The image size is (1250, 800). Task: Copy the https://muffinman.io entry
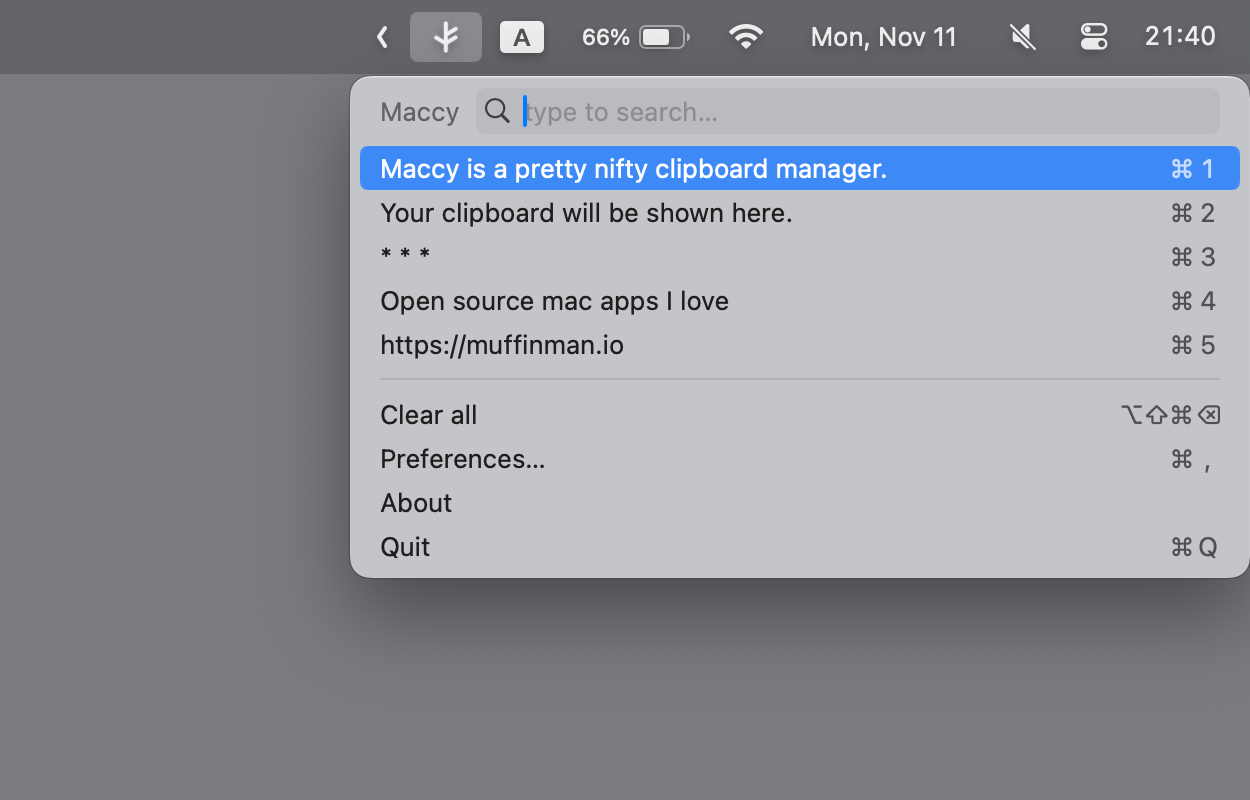tap(800, 345)
